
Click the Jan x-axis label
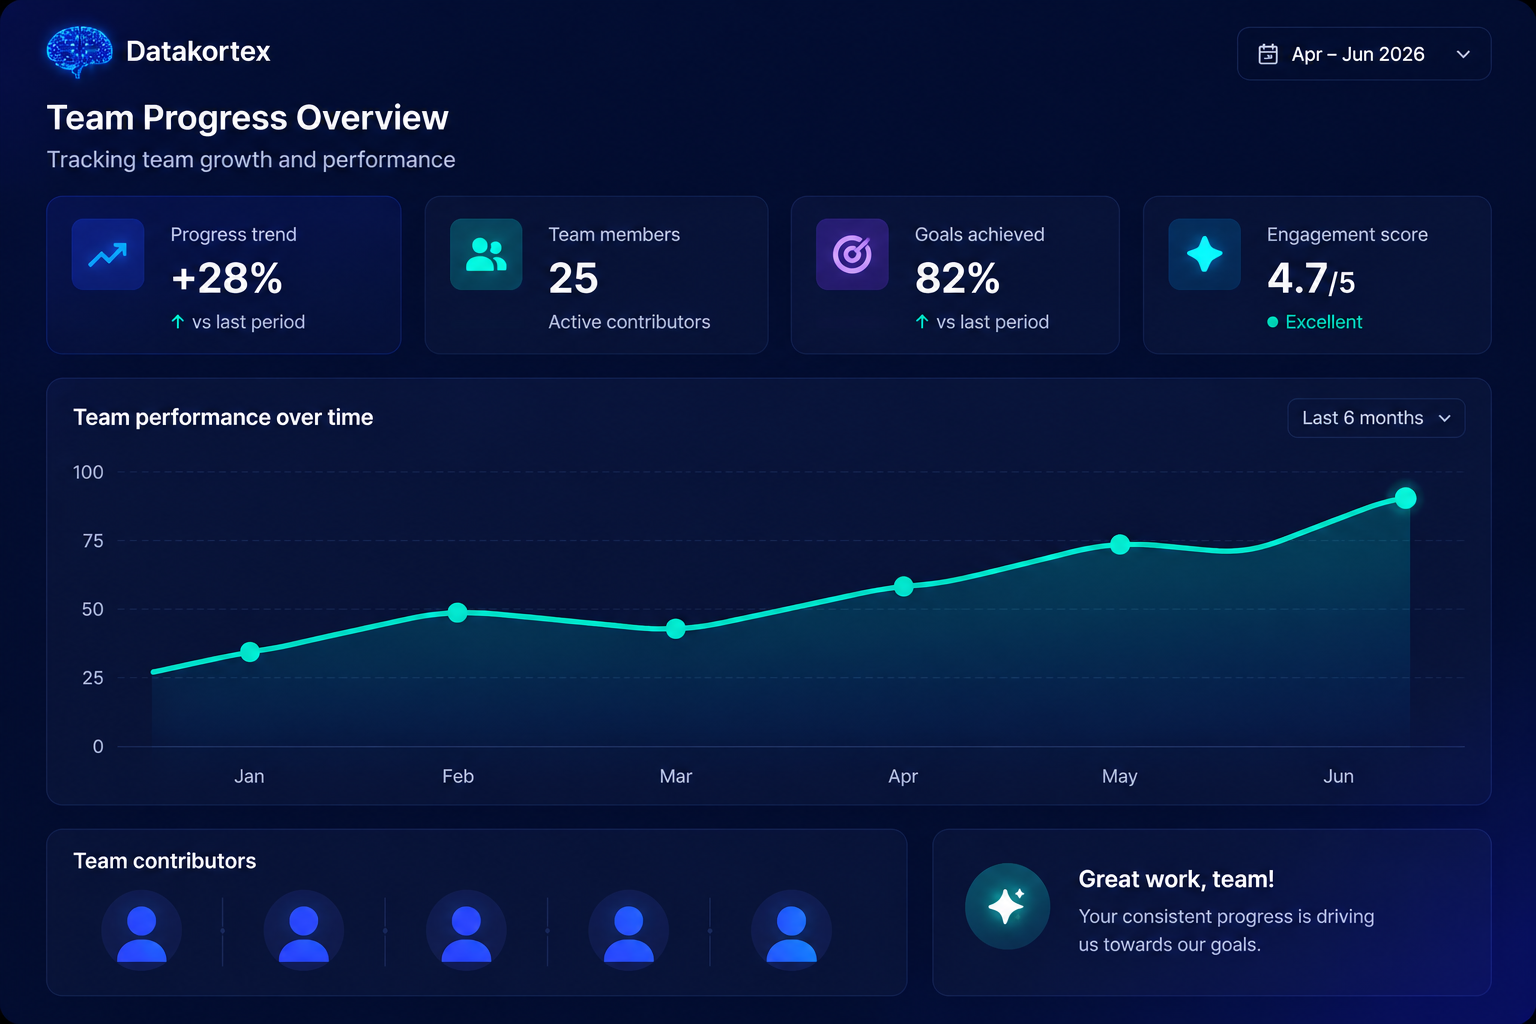249,776
